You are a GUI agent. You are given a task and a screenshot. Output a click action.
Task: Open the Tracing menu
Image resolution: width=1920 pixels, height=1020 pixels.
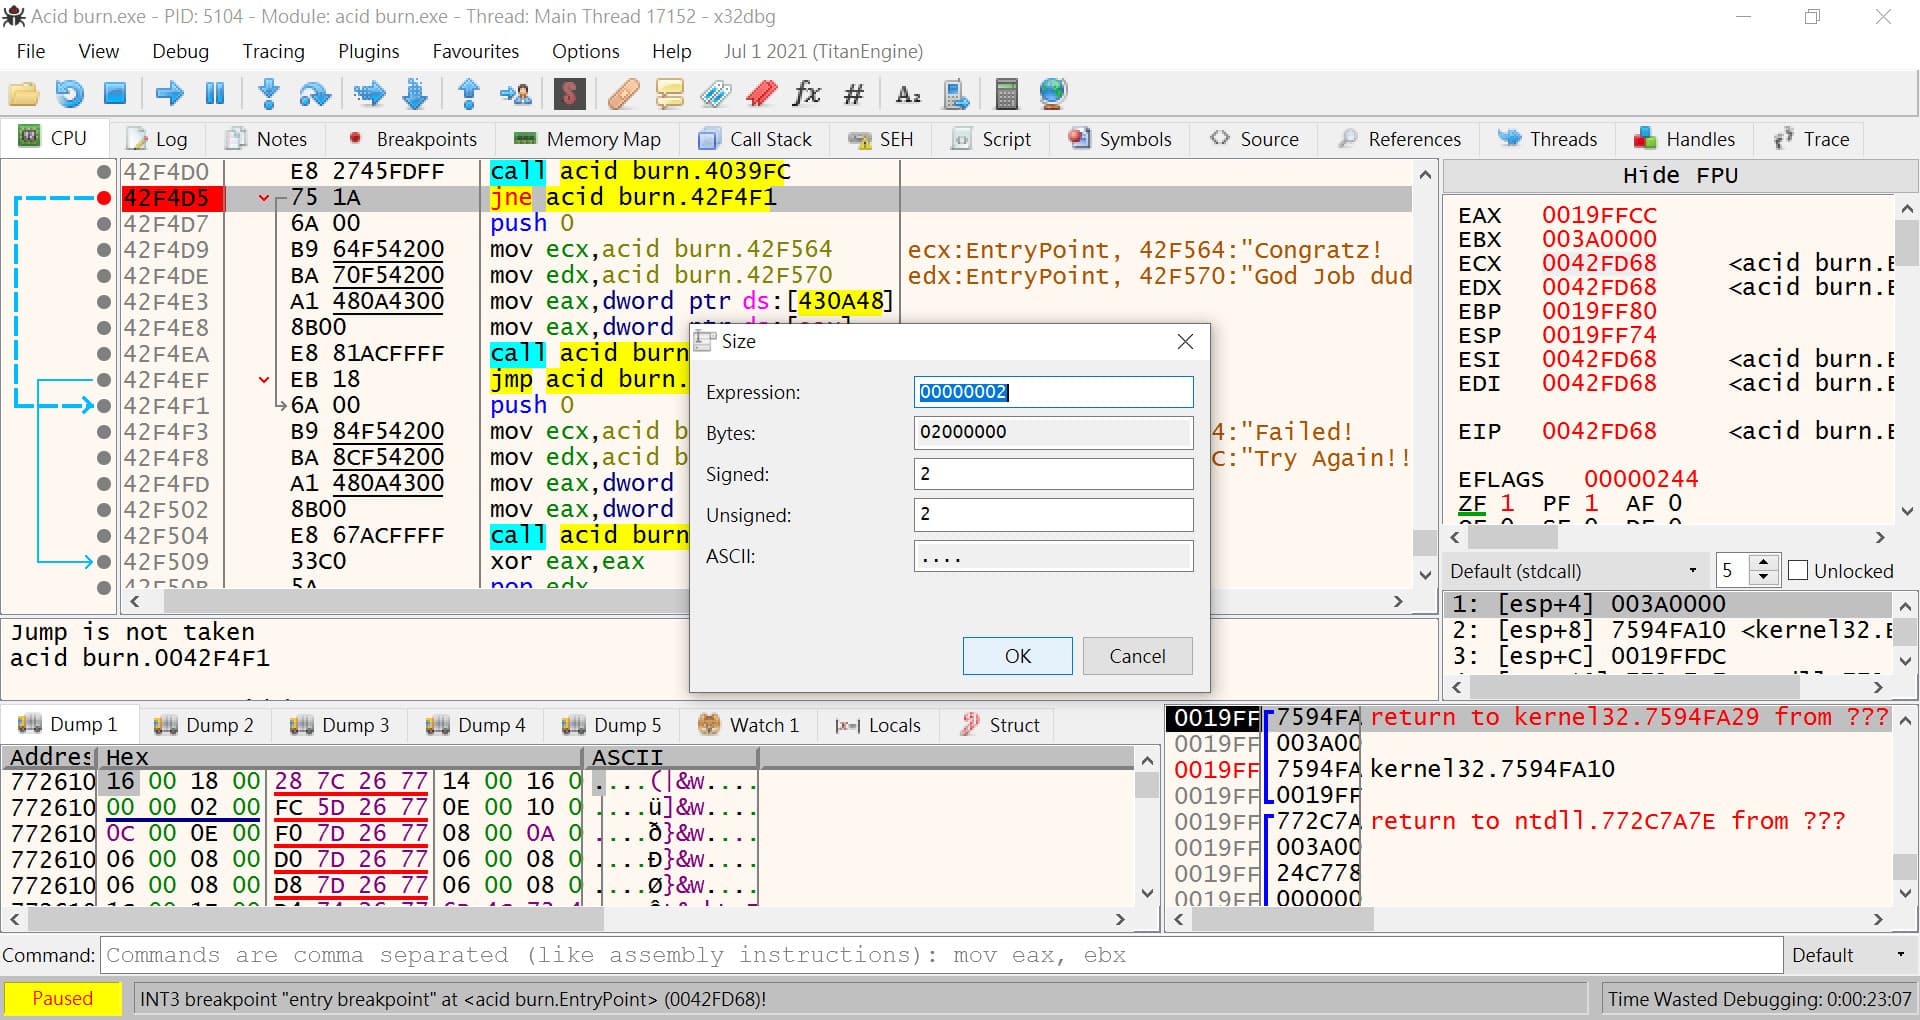pyautogui.click(x=273, y=51)
